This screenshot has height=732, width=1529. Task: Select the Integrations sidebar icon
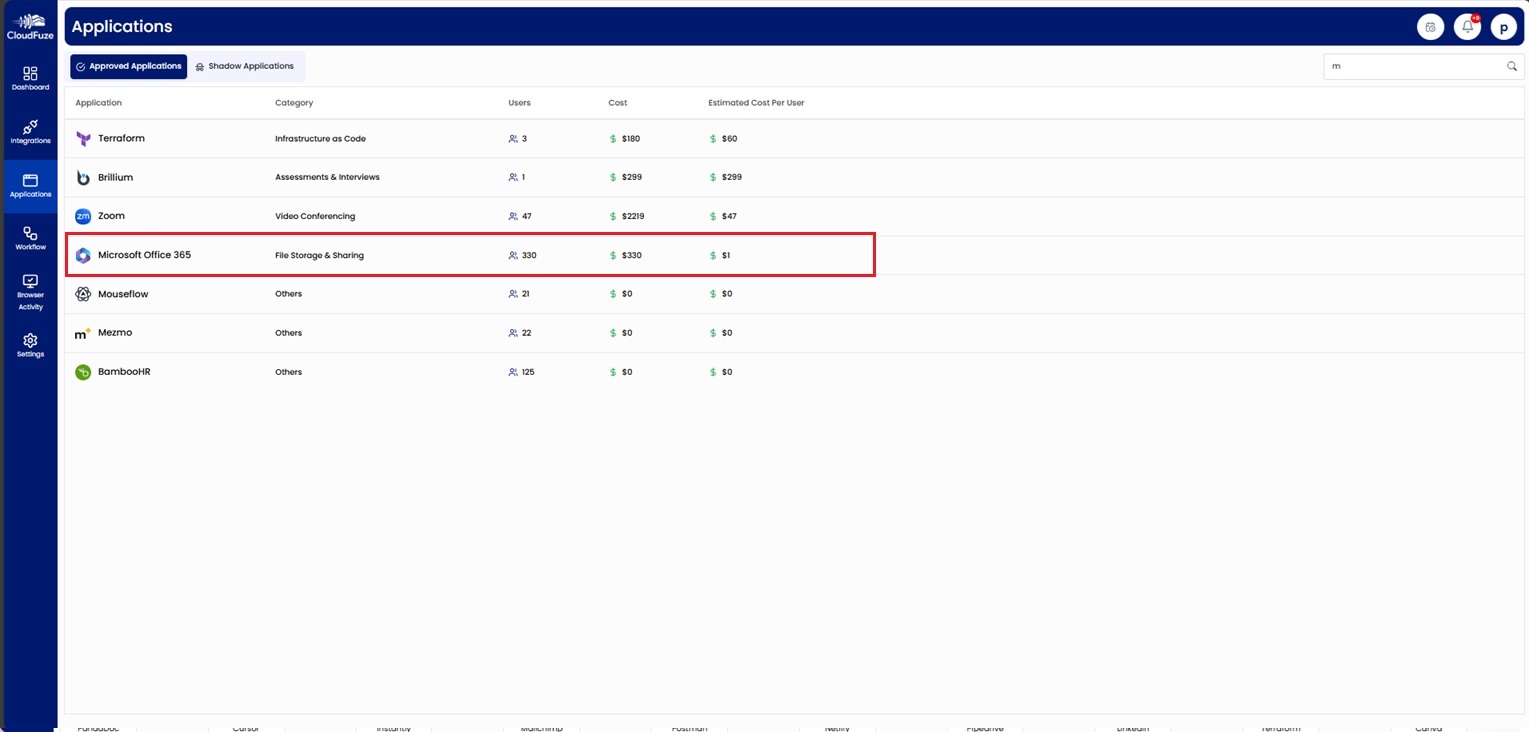(30, 131)
